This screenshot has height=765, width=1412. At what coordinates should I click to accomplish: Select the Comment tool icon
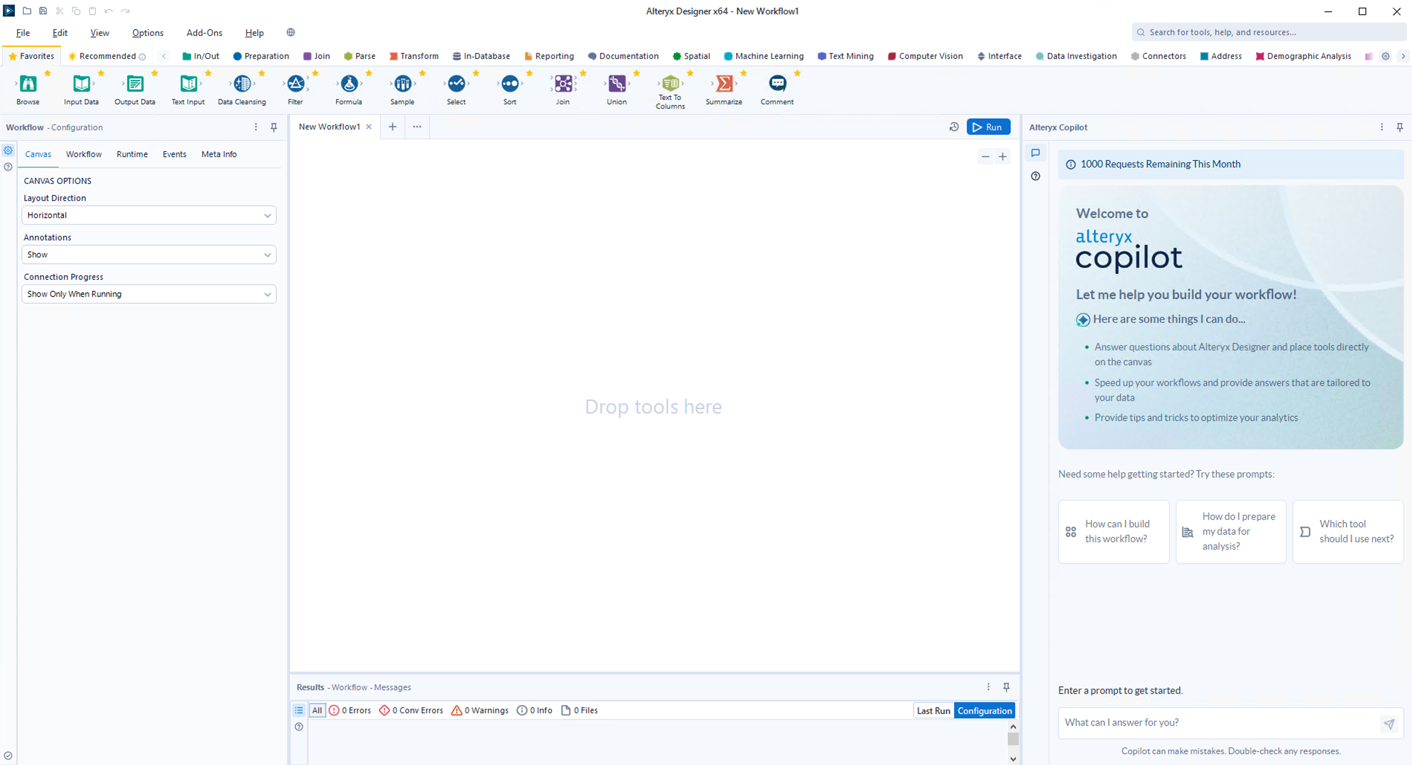pos(777,84)
